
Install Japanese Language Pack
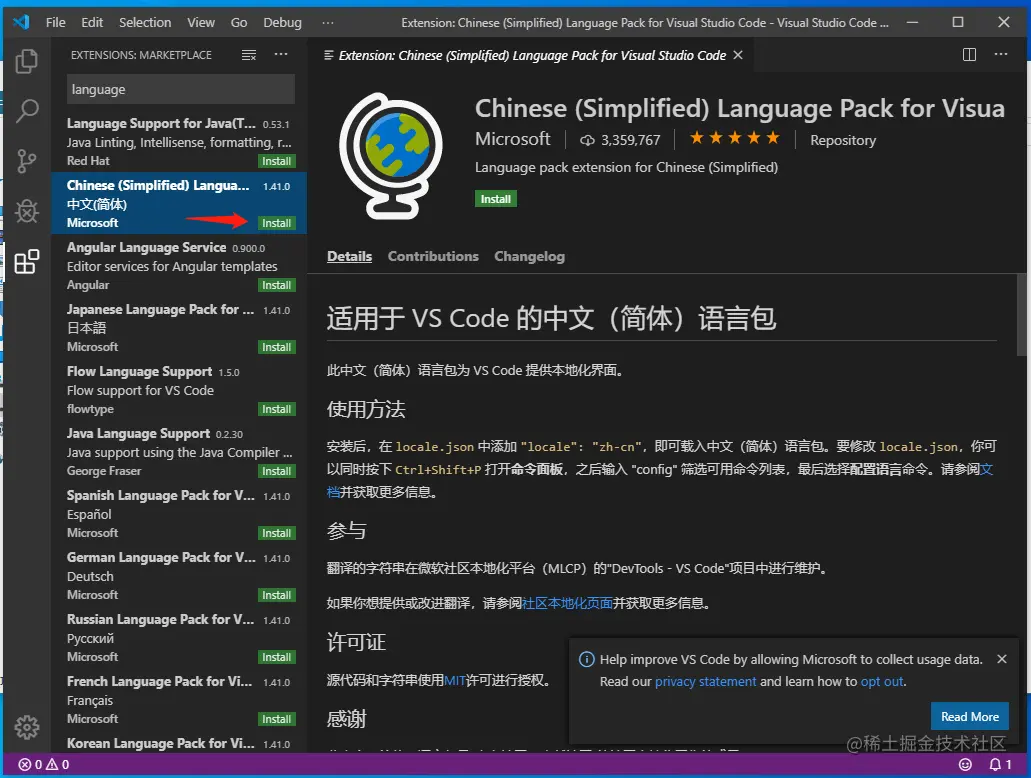coord(276,347)
